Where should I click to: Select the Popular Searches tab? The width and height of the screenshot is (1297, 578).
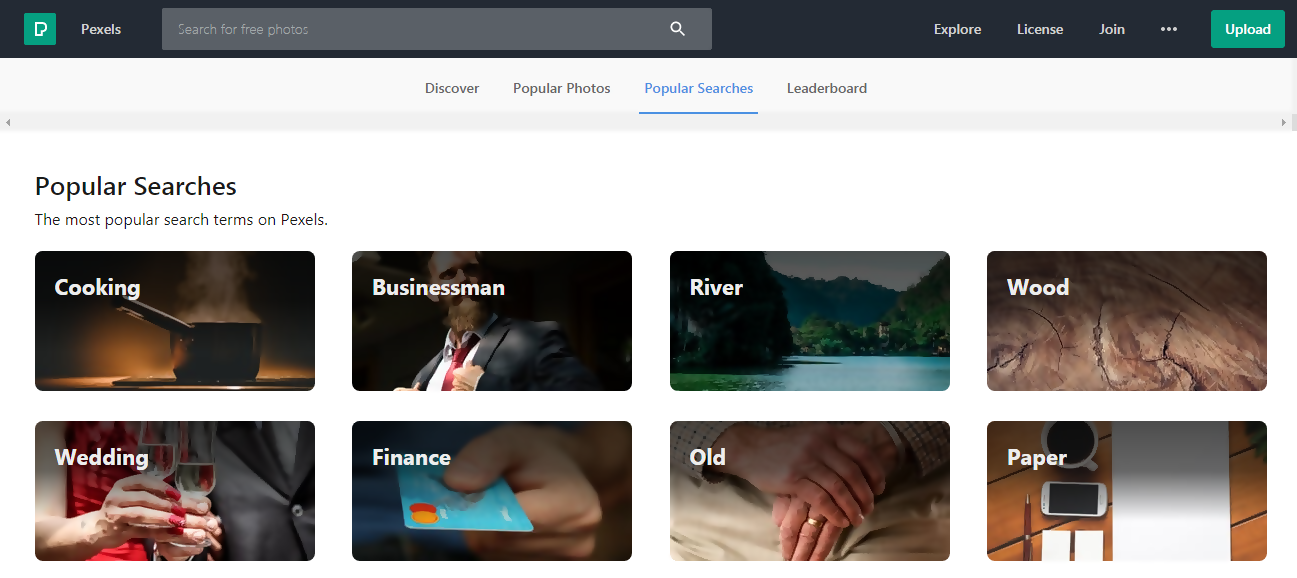click(x=699, y=88)
